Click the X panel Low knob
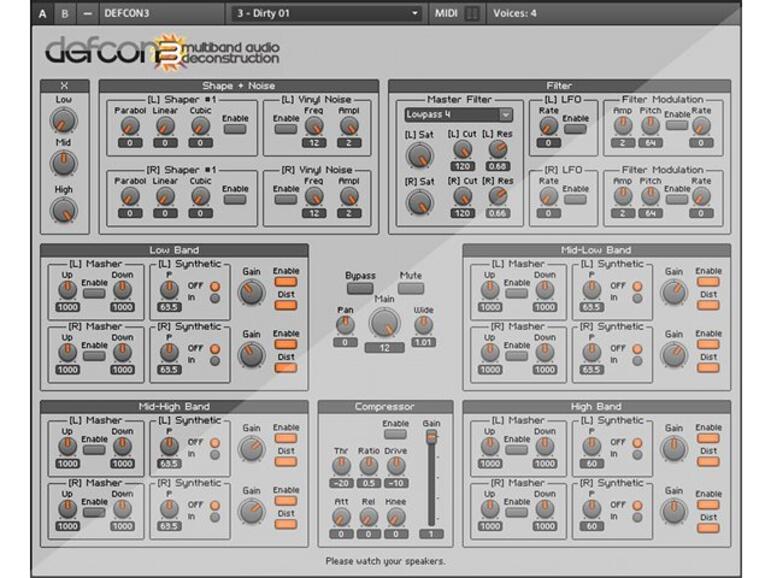Screen dimensions: 770x578 64,120
